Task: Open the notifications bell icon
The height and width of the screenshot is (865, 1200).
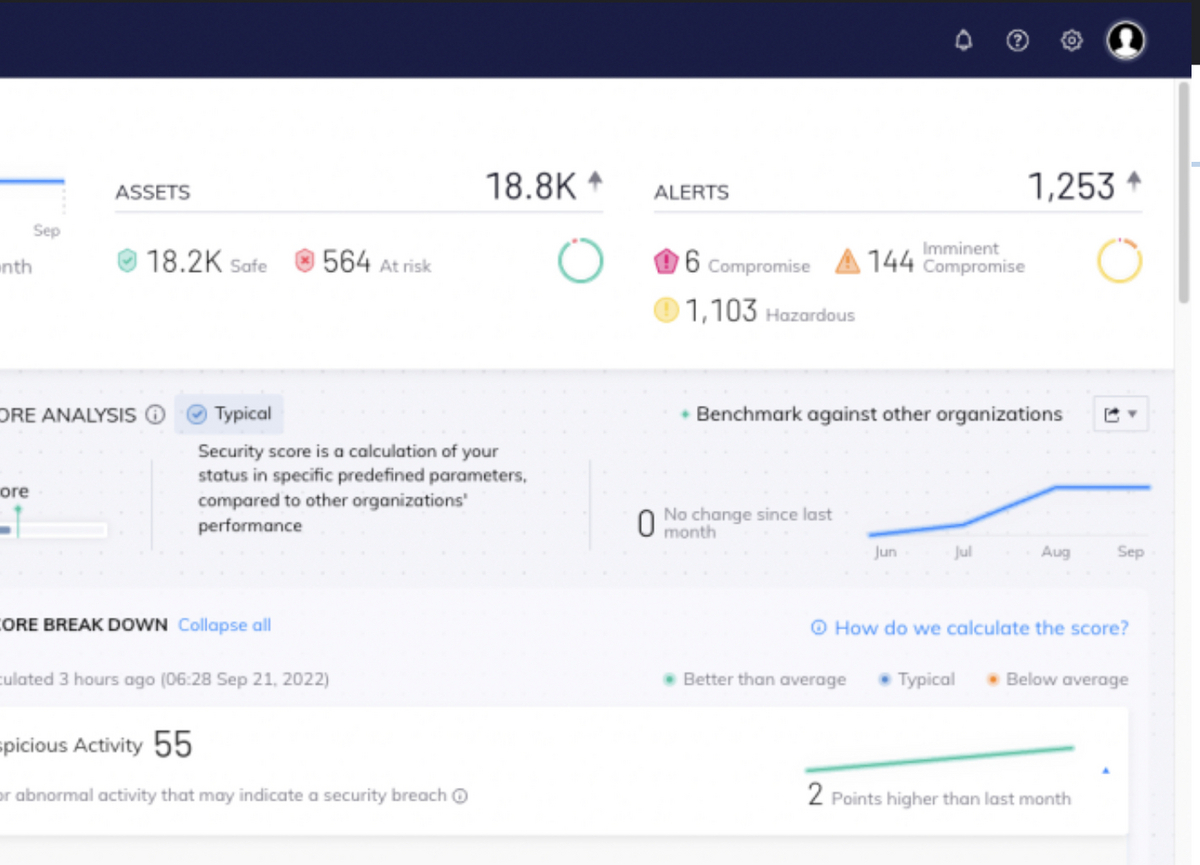Action: (964, 41)
